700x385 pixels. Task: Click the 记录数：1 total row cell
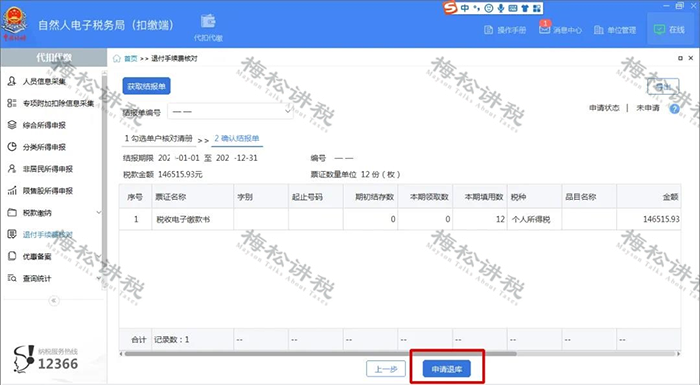click(x=192, y=340)
